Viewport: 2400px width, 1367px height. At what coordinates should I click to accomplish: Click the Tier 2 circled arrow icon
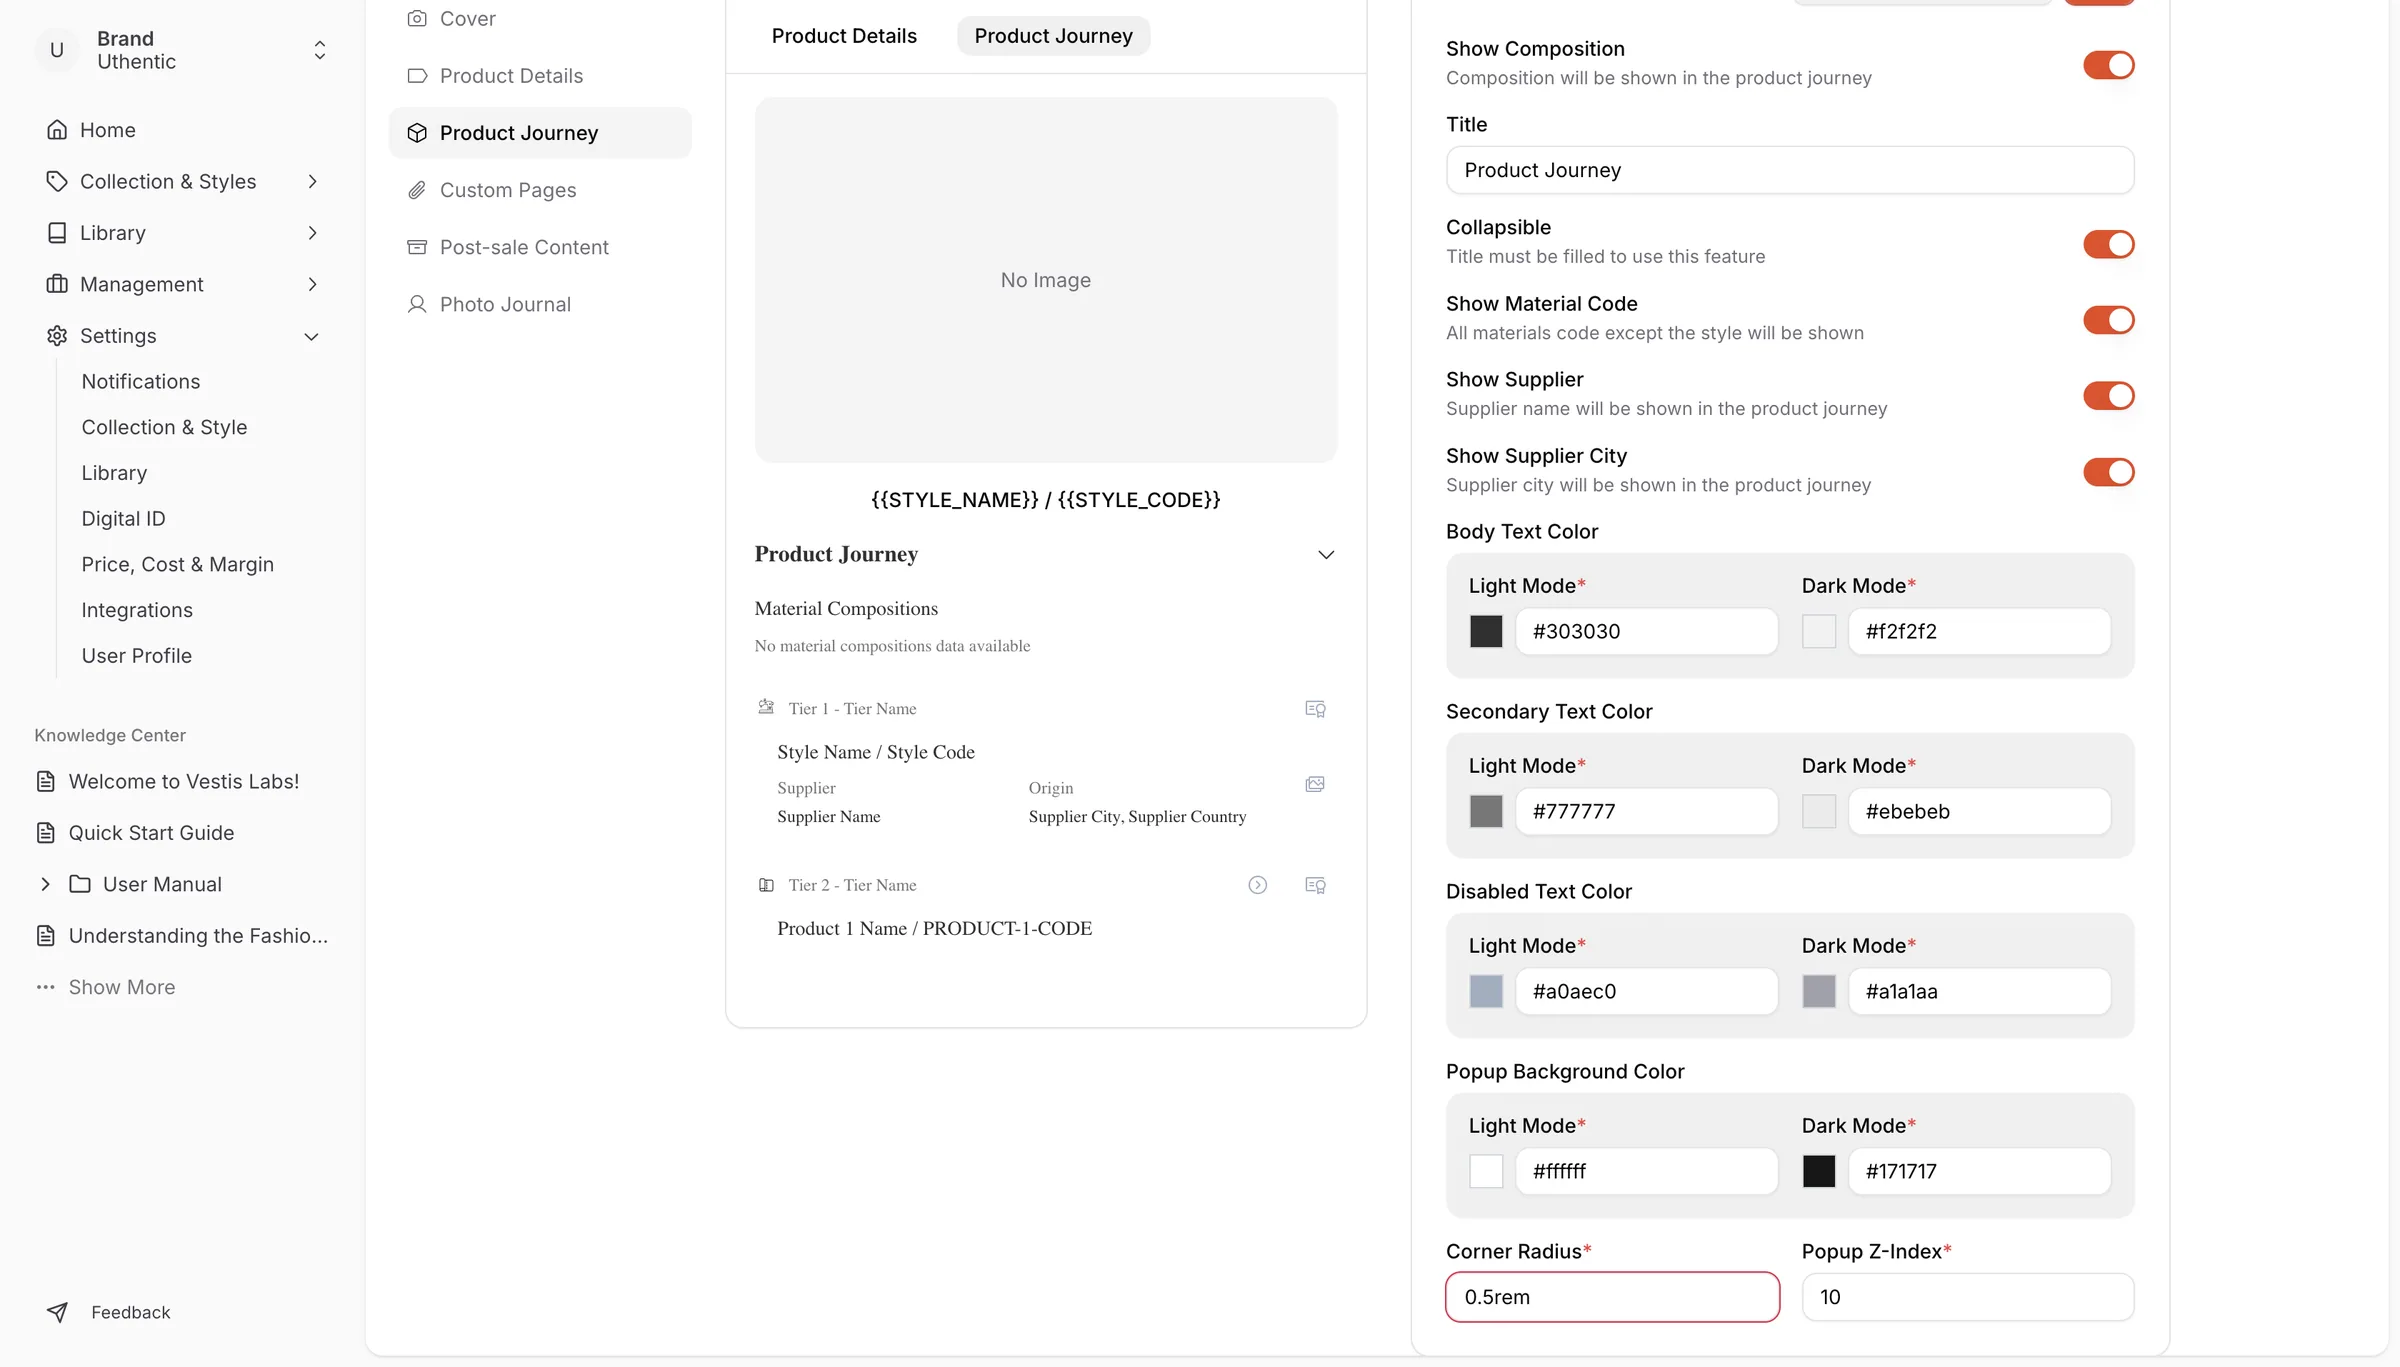point(1258,885)
